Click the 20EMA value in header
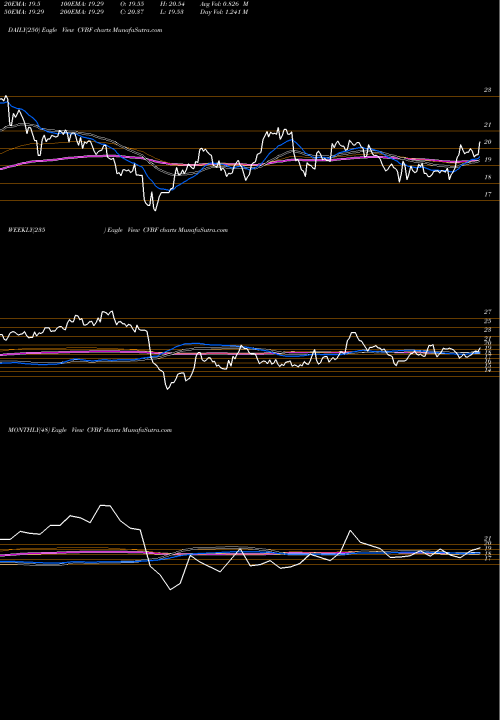 pyautogui.click(x=22, y=4)
